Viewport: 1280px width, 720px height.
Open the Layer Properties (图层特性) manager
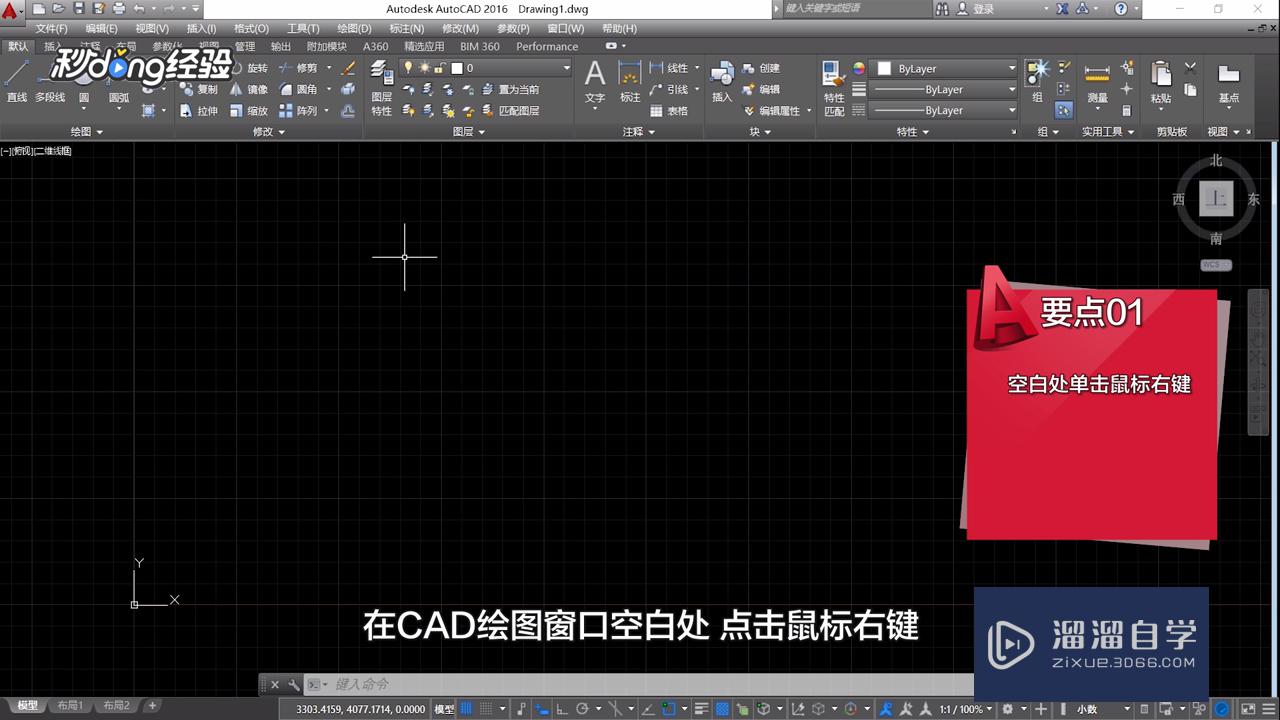[x=381, y=88]
